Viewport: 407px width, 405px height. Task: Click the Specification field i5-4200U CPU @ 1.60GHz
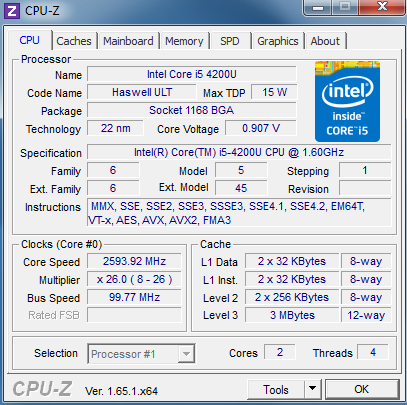point(239,152)
